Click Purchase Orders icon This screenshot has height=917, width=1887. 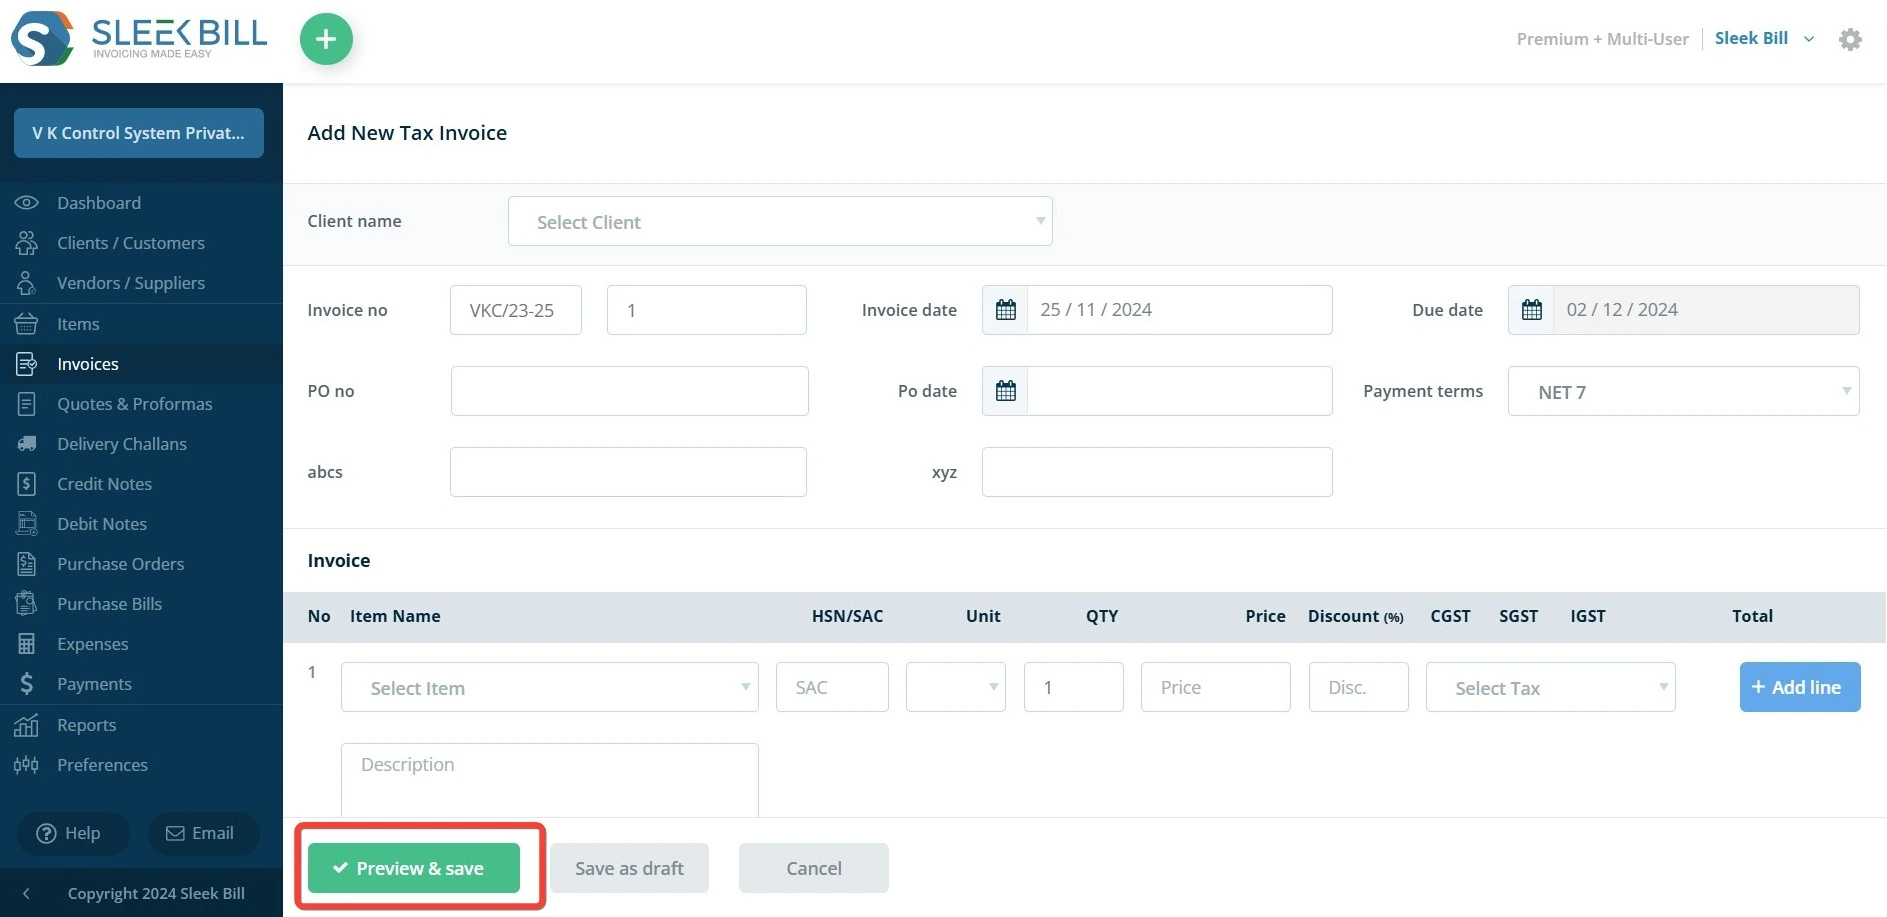27,564
